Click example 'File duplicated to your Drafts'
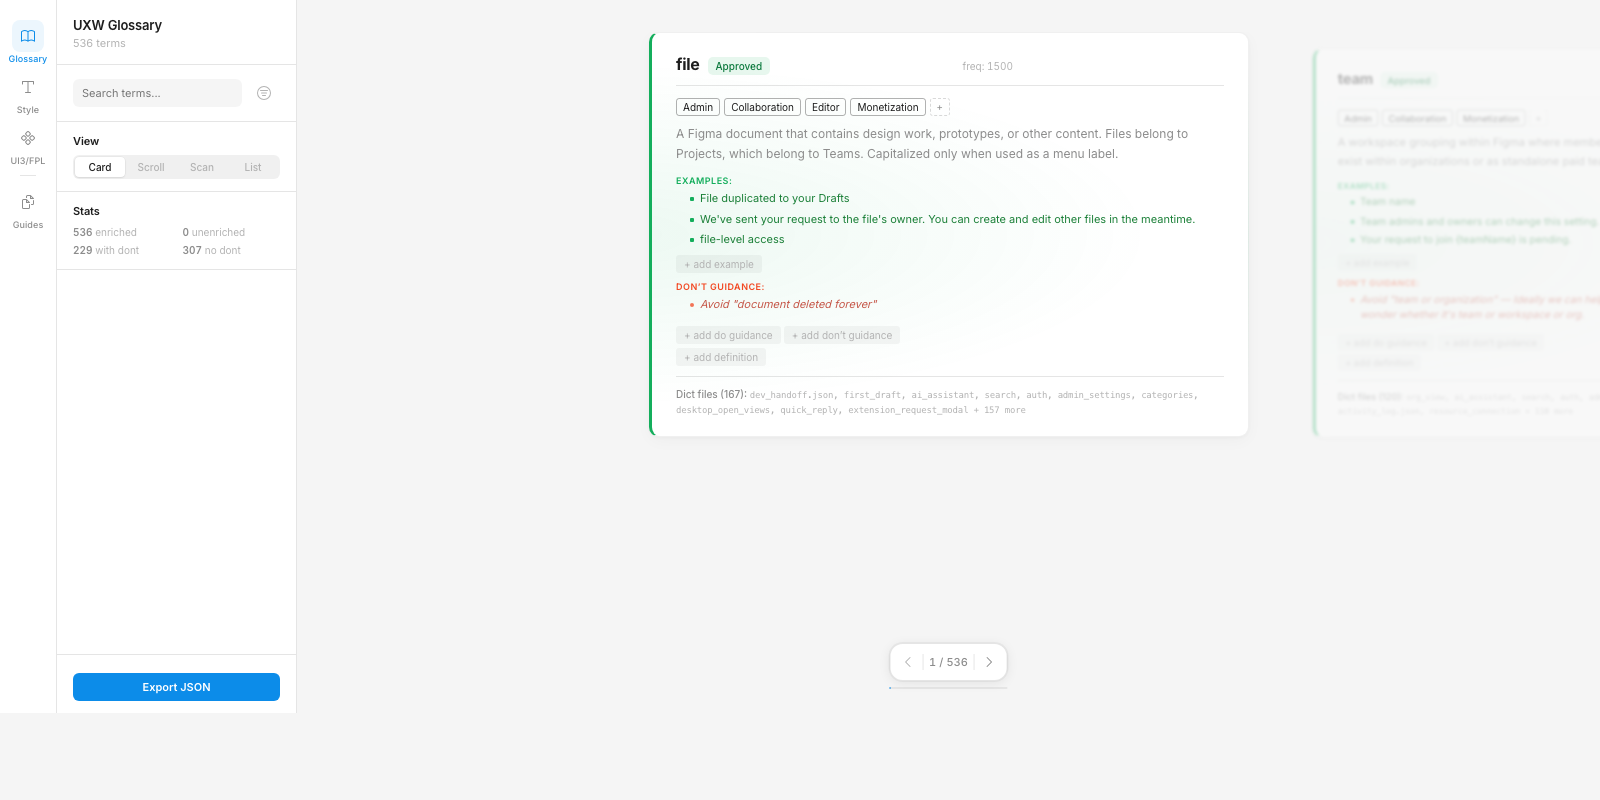 coord(775,198)
